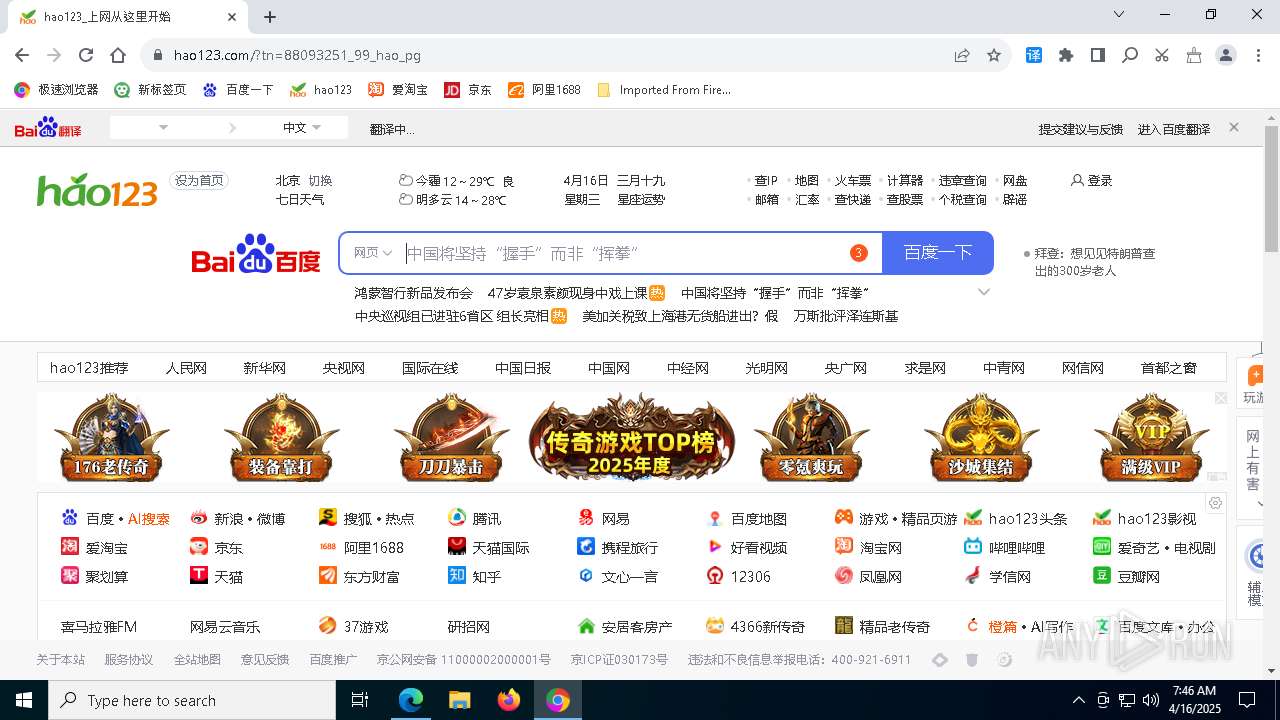Open 176老传奇 game banner
Screen dimensions: 1280x720
click(x=111, y=438)
